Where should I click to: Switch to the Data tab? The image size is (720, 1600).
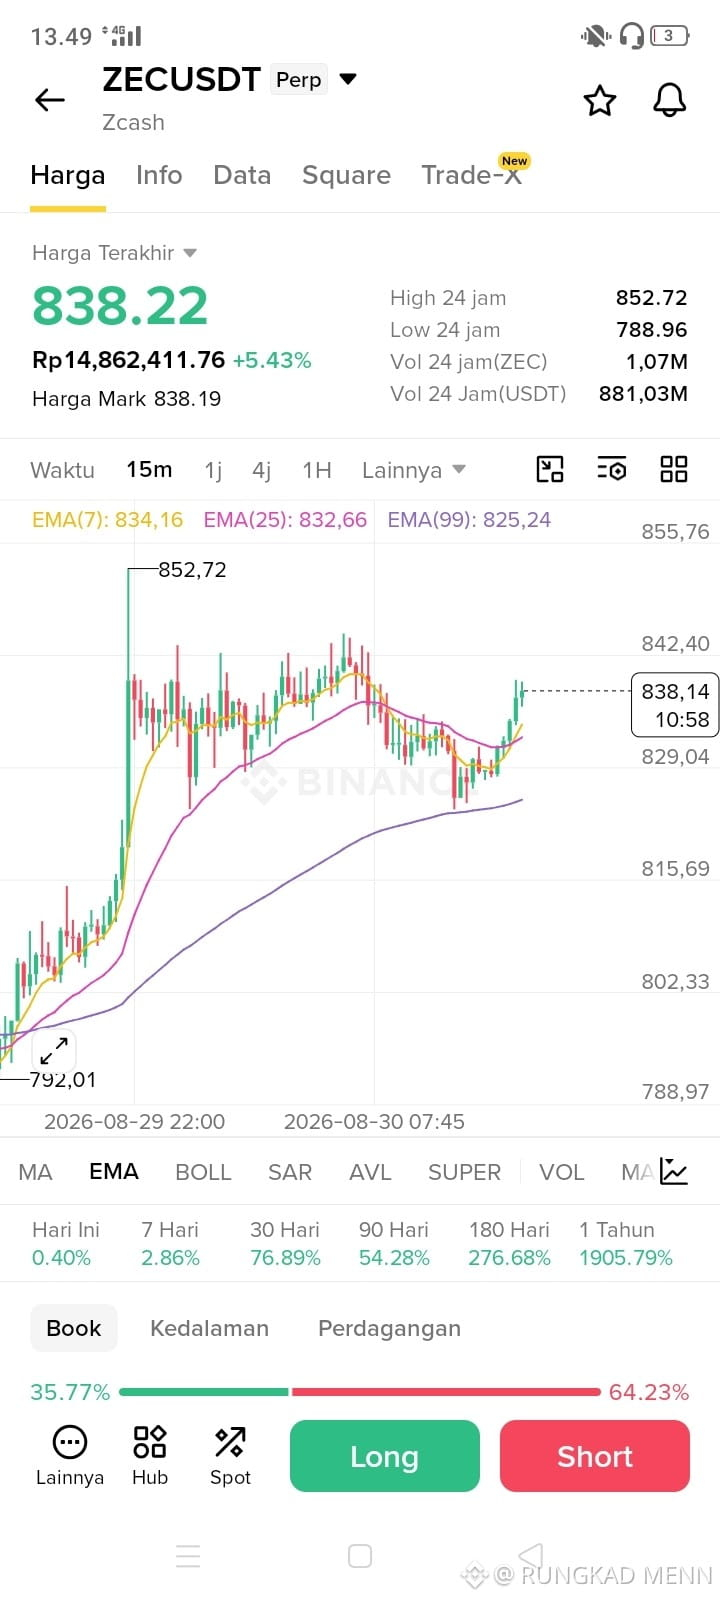point(242,175)
